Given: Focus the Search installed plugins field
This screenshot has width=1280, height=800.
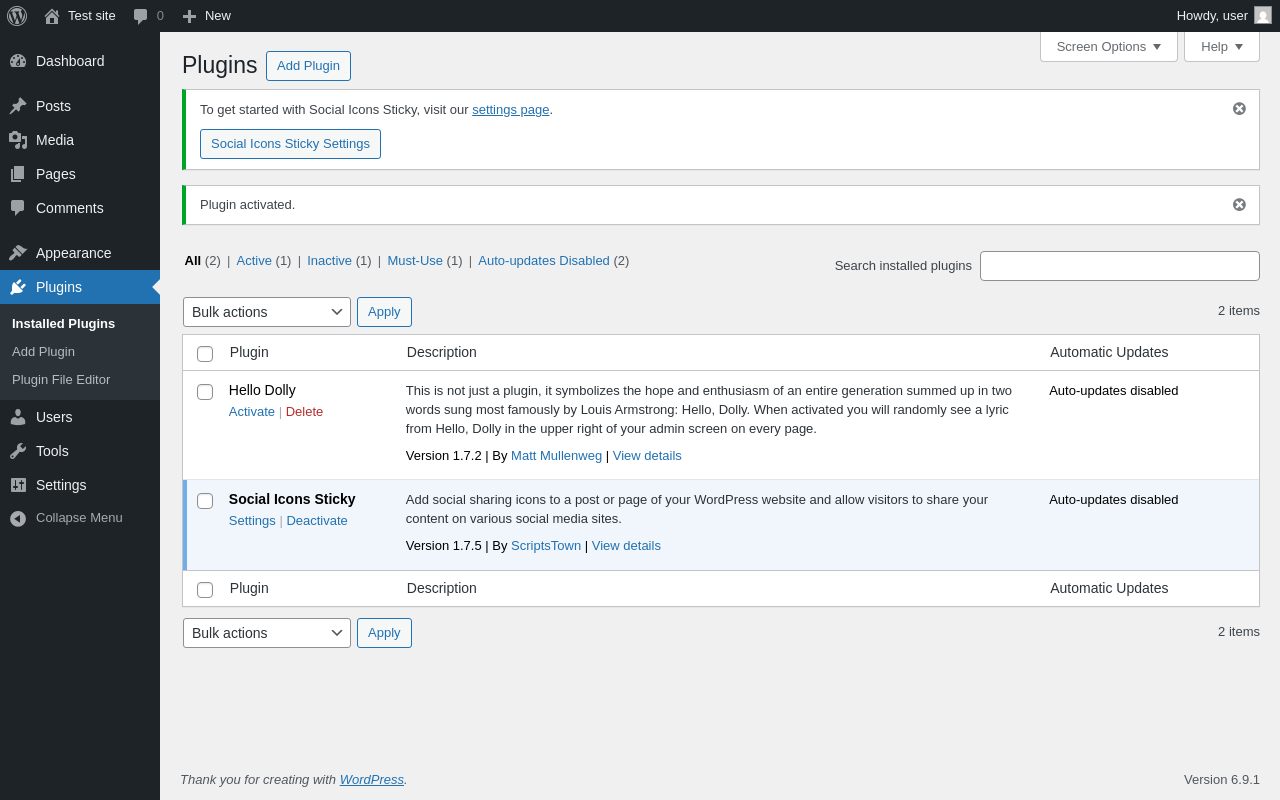Looking at the screenshot, I should [x=1120, y=266].
